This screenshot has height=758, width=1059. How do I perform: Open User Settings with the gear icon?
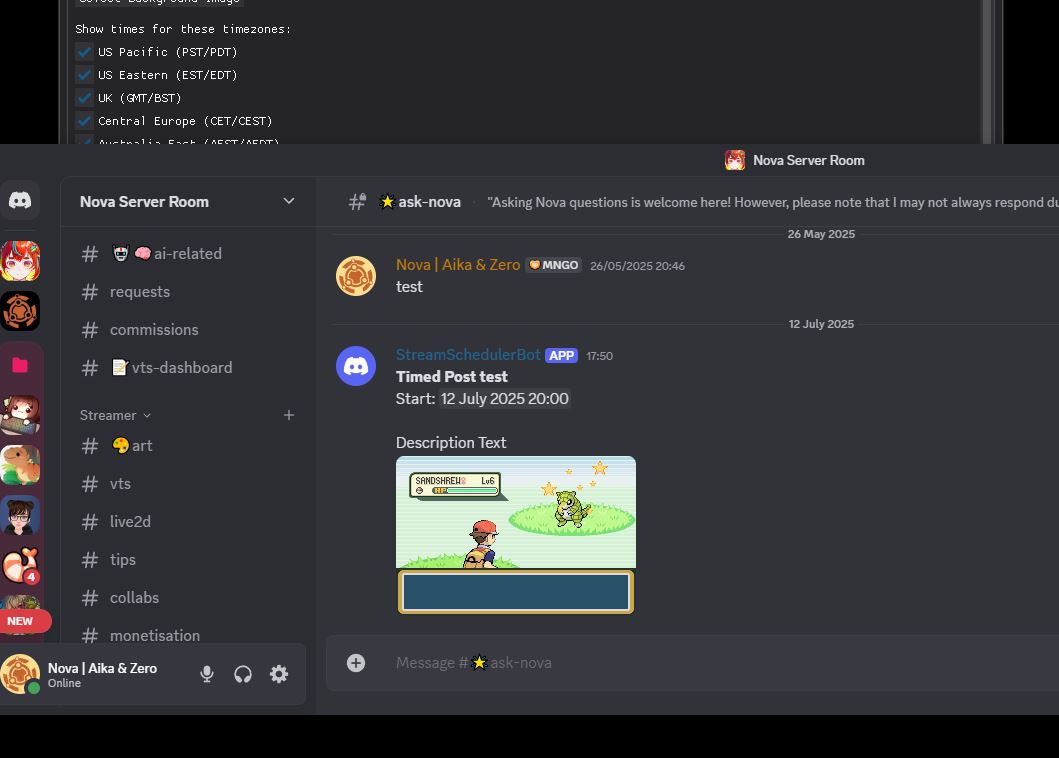click(279, 674)
